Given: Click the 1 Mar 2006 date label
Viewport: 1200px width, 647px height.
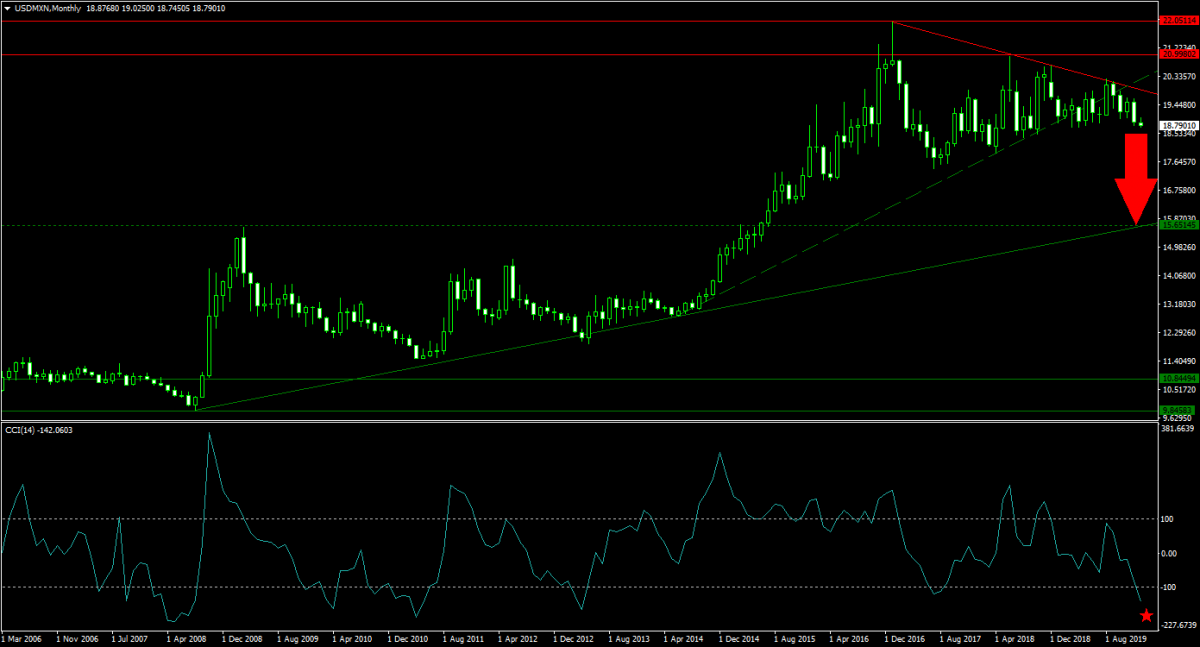Looking at the screenshot, I should (x=24, y=637).
